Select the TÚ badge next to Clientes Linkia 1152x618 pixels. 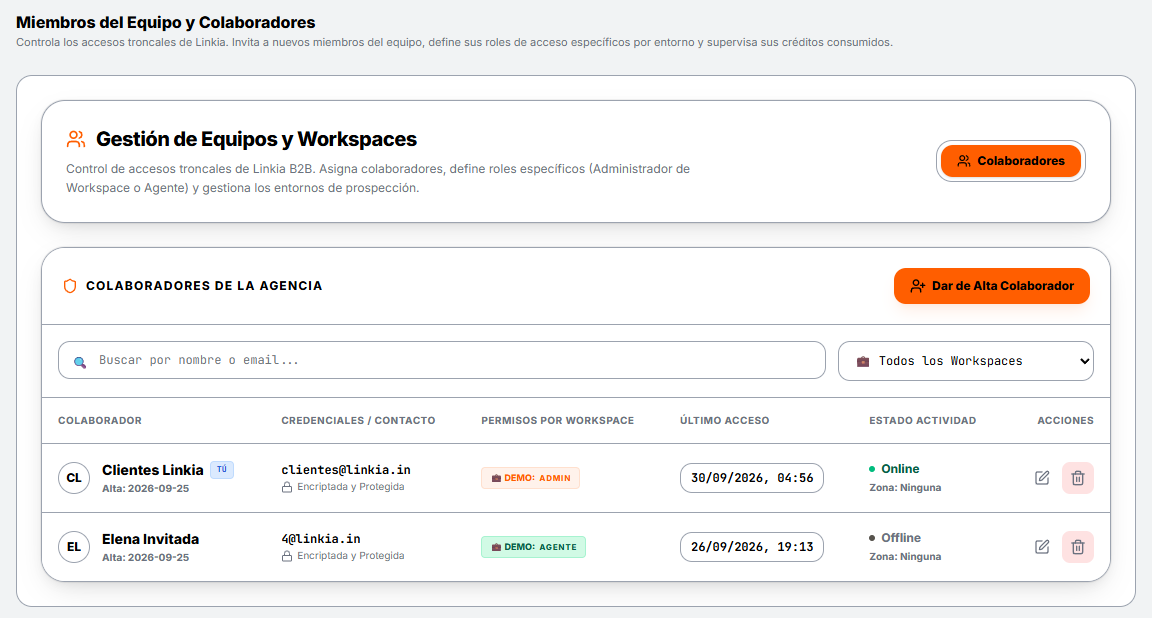[222, 470]
